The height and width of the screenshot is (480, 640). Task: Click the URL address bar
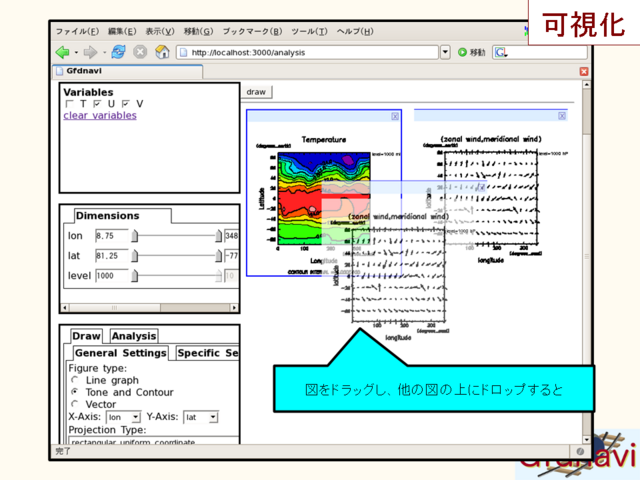click(x=307, y=52)
